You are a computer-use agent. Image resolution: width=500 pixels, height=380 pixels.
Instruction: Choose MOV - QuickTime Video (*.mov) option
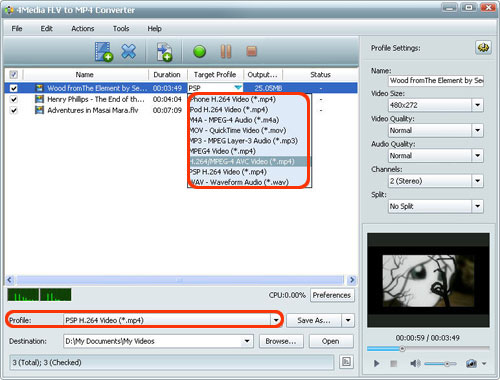[248, 130]
